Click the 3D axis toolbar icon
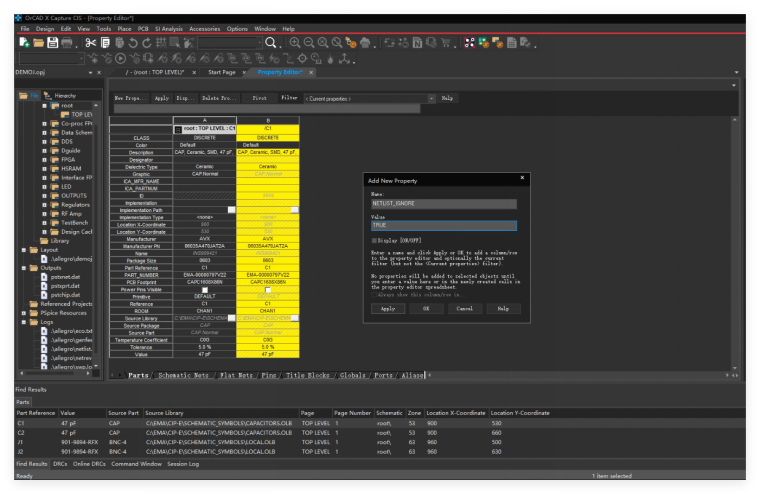The height and width of the screenshot is (495, 761). point(345,59)
